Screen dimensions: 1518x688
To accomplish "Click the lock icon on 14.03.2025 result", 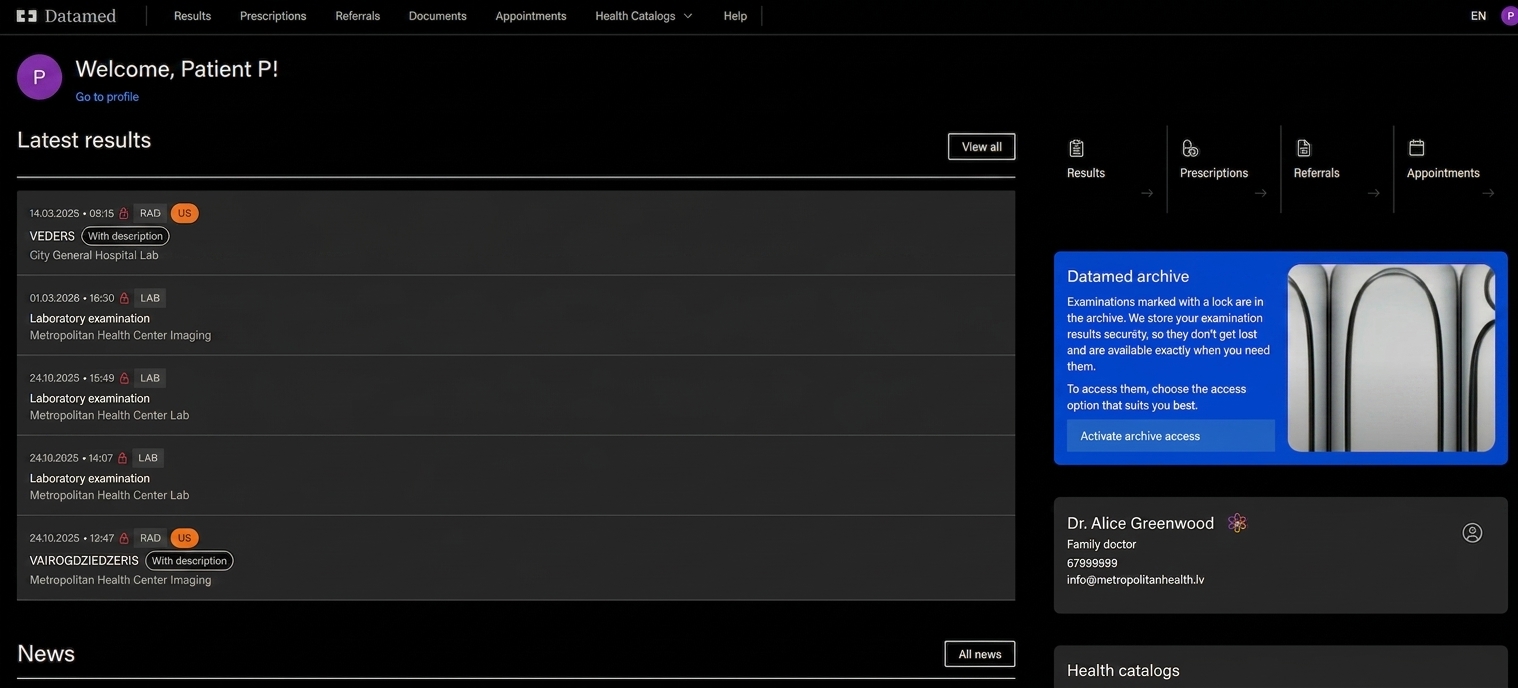I will tap(124, 213).
